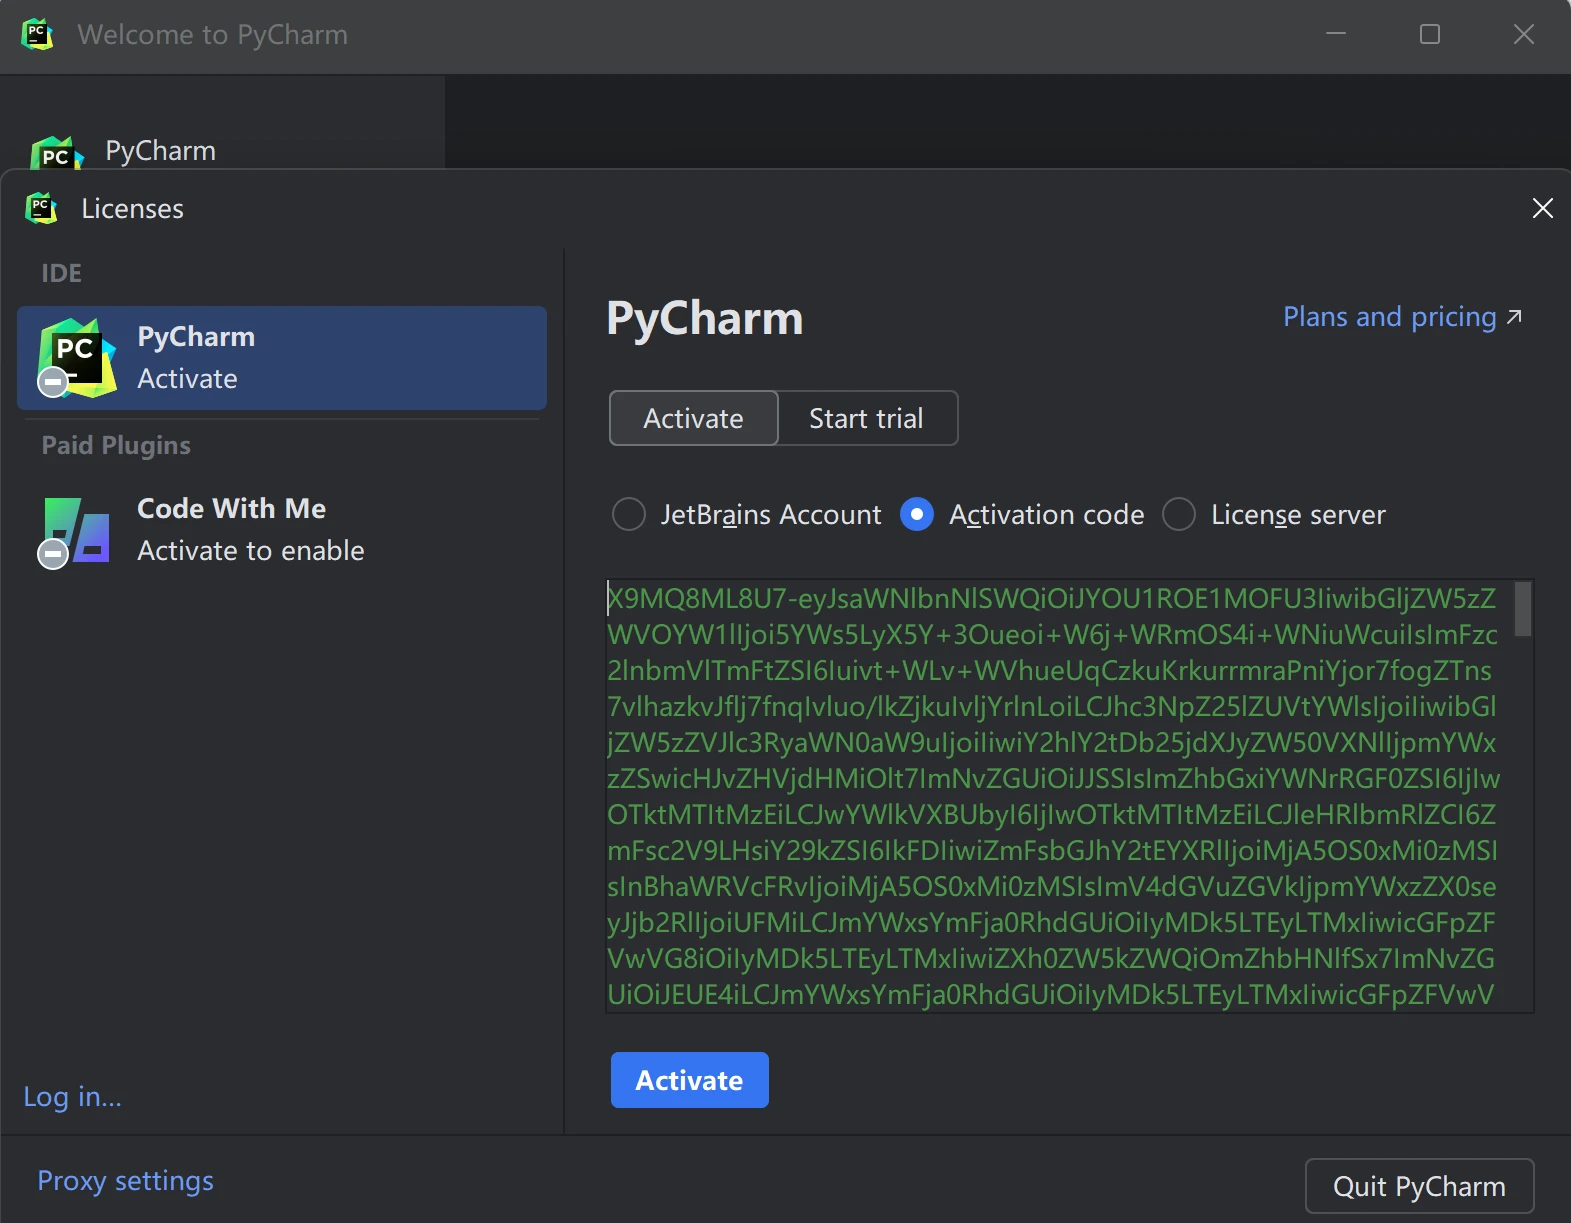Maximize the Welcome to PyCharm window
1571x1223 pixels.
pos(1430,34)
